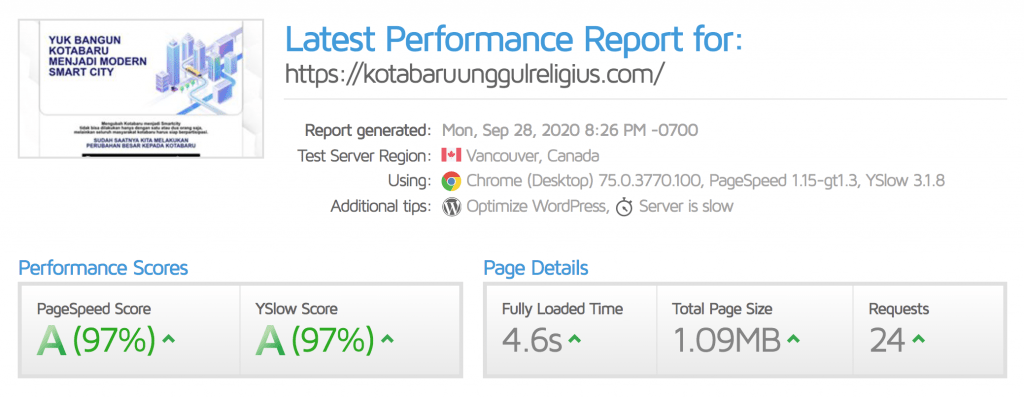Click the green arrow beside 4.6s load time
This screenshot has width=1024, height=399.
click(x=575, y=339)
